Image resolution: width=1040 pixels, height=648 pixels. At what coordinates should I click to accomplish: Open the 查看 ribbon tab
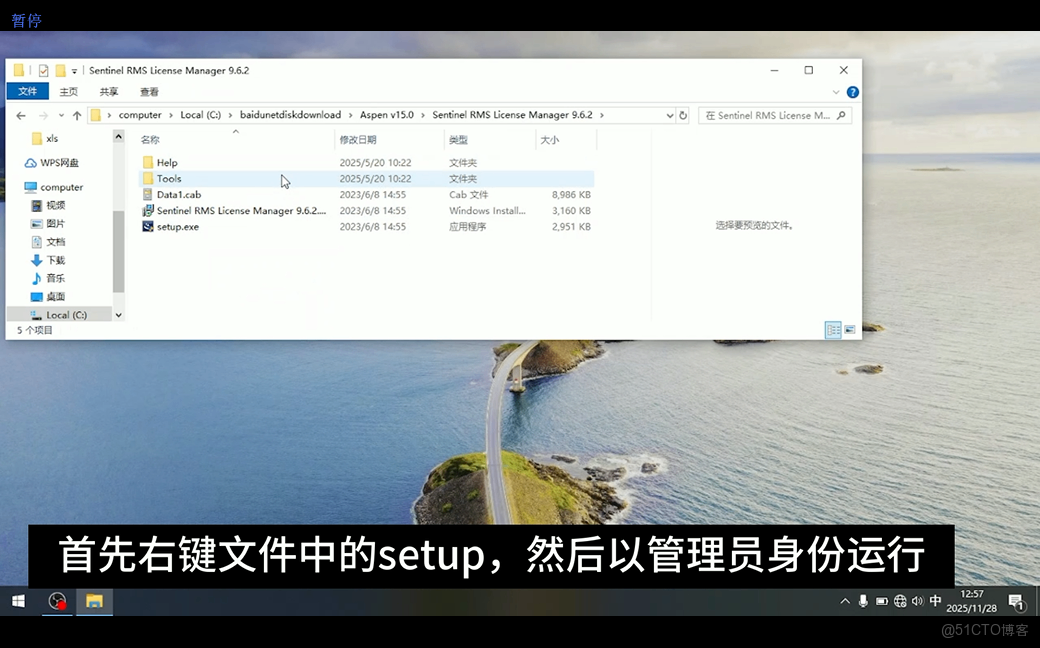pyautogui.click(x=149, y=90)
